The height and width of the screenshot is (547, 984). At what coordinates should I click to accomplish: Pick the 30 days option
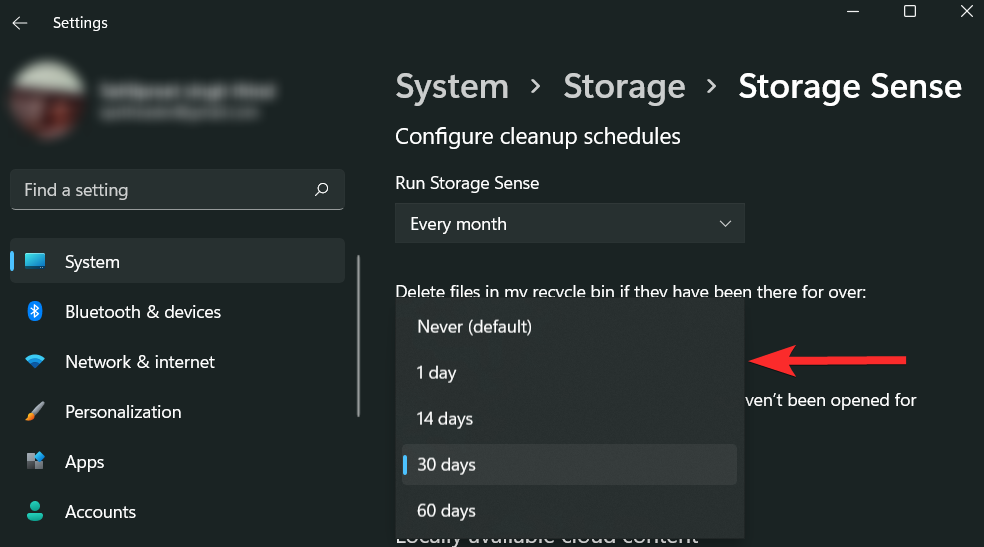pyautogui.click(x=446, y=465)
